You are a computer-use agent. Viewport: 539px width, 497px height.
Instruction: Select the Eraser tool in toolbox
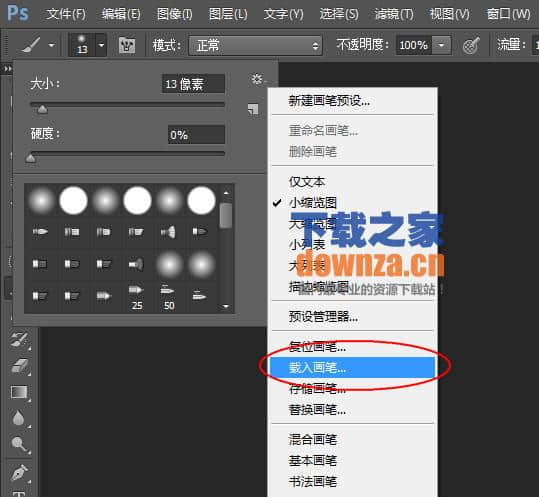pyautogui.click(x=20, y=366)
